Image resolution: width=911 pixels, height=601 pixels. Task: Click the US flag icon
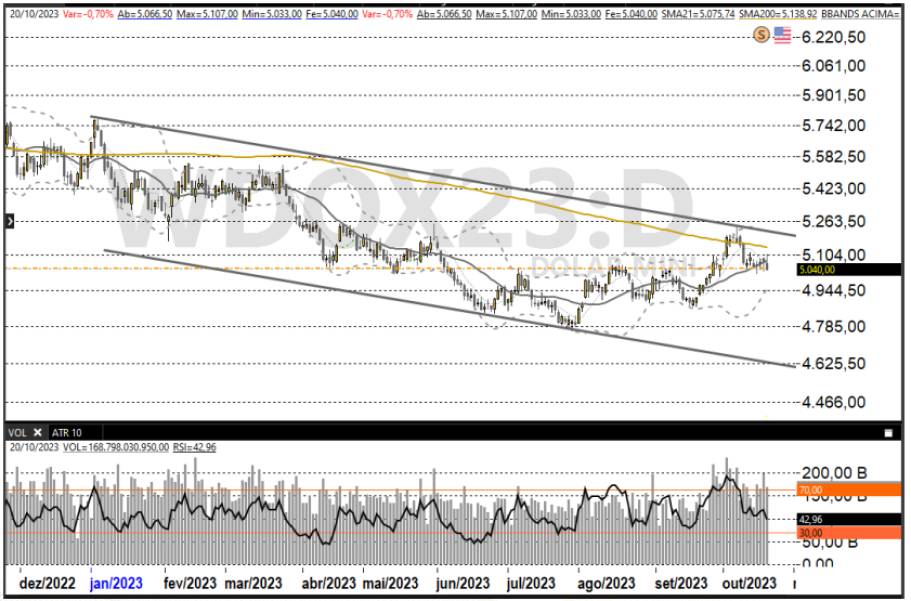point(782,35)
